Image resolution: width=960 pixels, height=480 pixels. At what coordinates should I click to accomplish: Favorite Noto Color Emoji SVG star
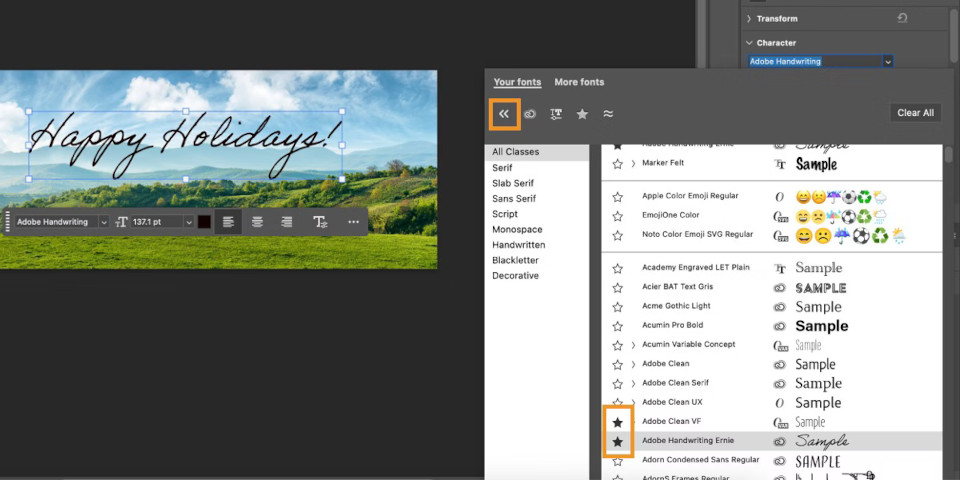coord(618,236)
